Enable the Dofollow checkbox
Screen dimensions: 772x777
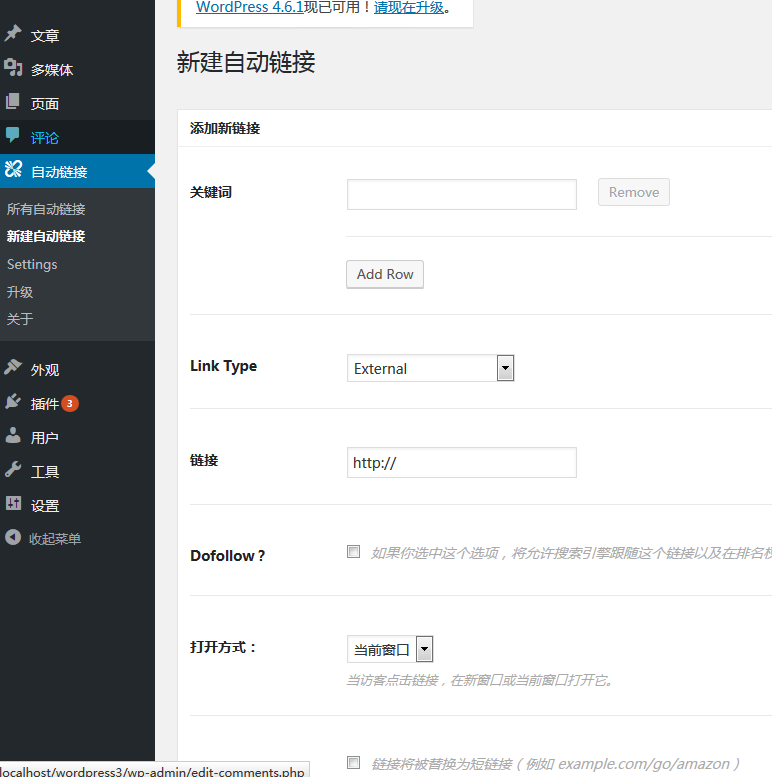tap(353, 551)
